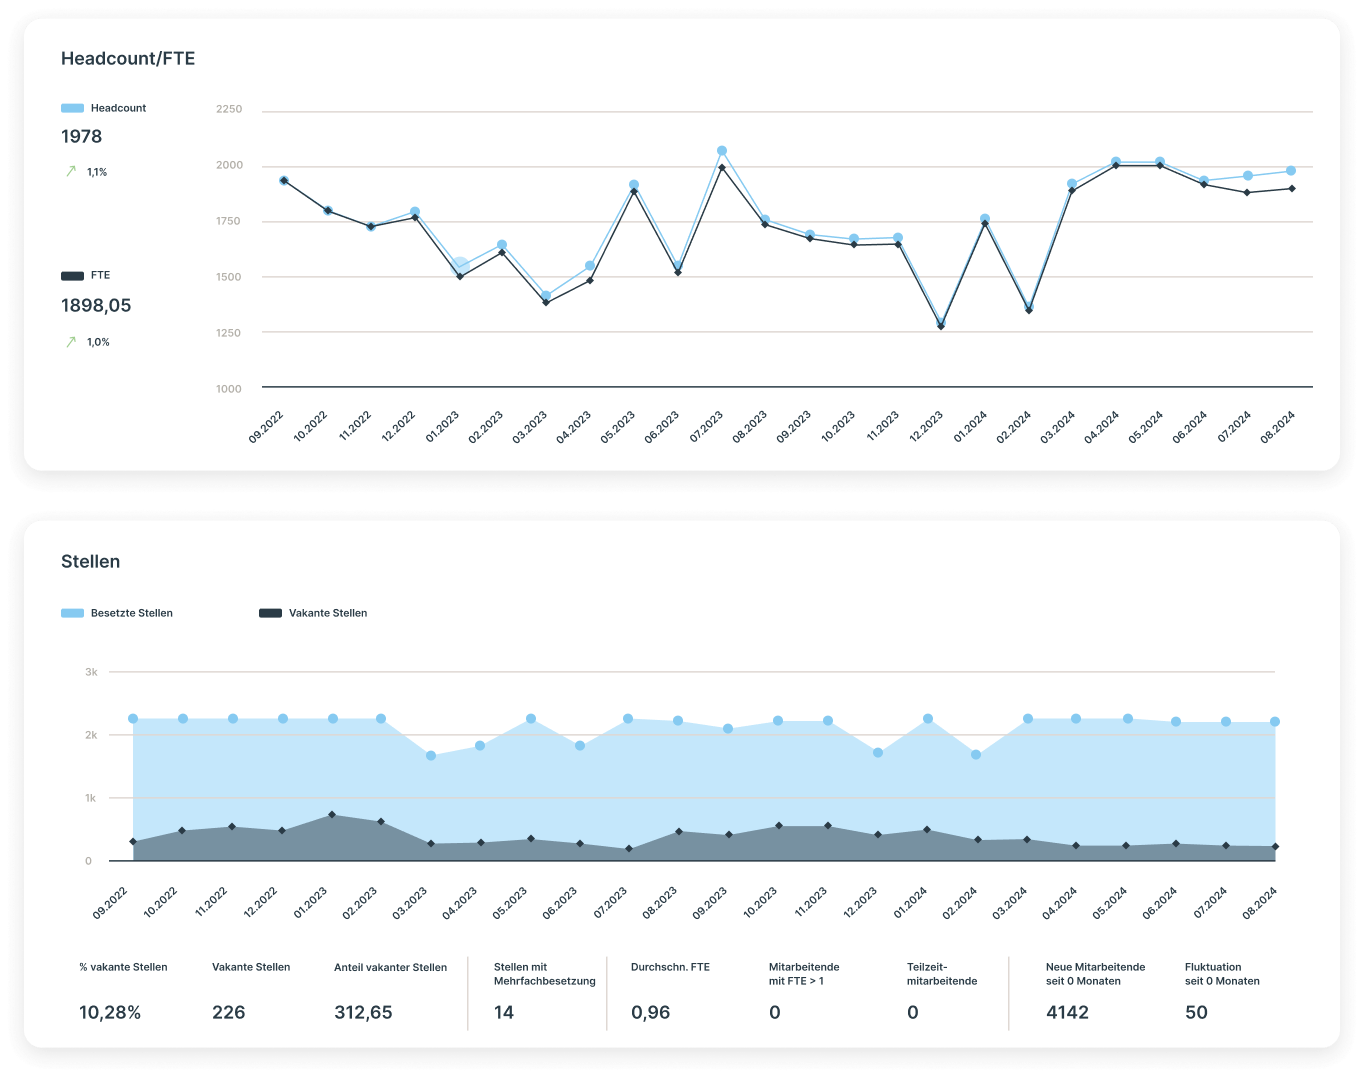Select the Headcount data point for 07.2023
Viewport: 1364px width, 1078px height.
tap(722, 151)
